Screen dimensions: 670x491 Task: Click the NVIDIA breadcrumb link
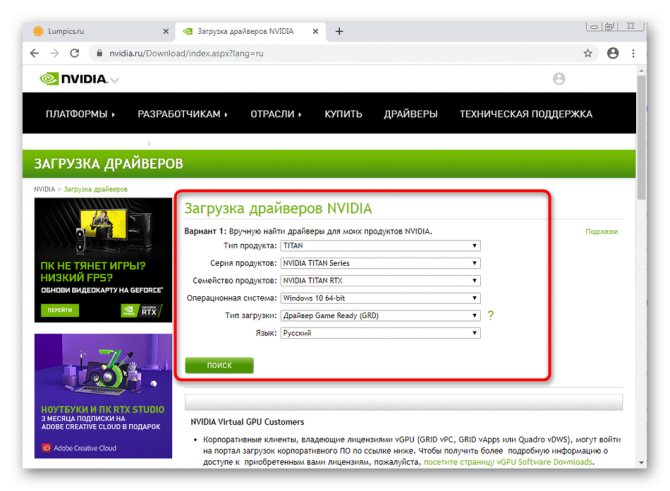tap(44, 189)
